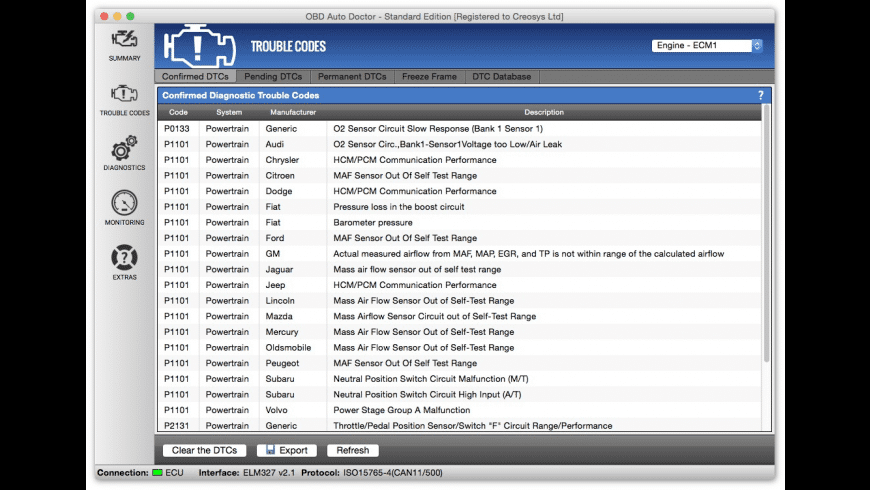Select the Jaguar manufacturer cell
The height and width of the screenshot is (490, 870).
[279, 269]
